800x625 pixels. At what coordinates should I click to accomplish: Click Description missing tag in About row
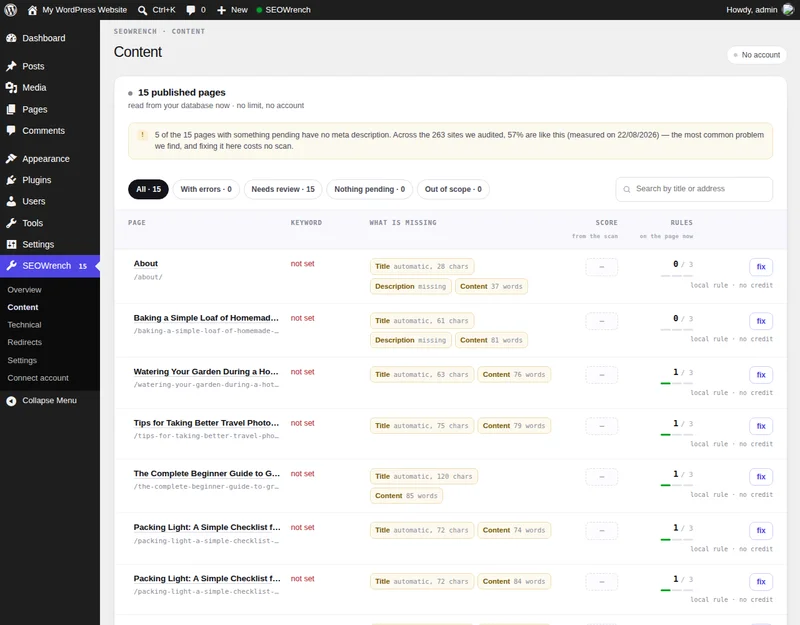pyautogui.click(x=411, y=287)
